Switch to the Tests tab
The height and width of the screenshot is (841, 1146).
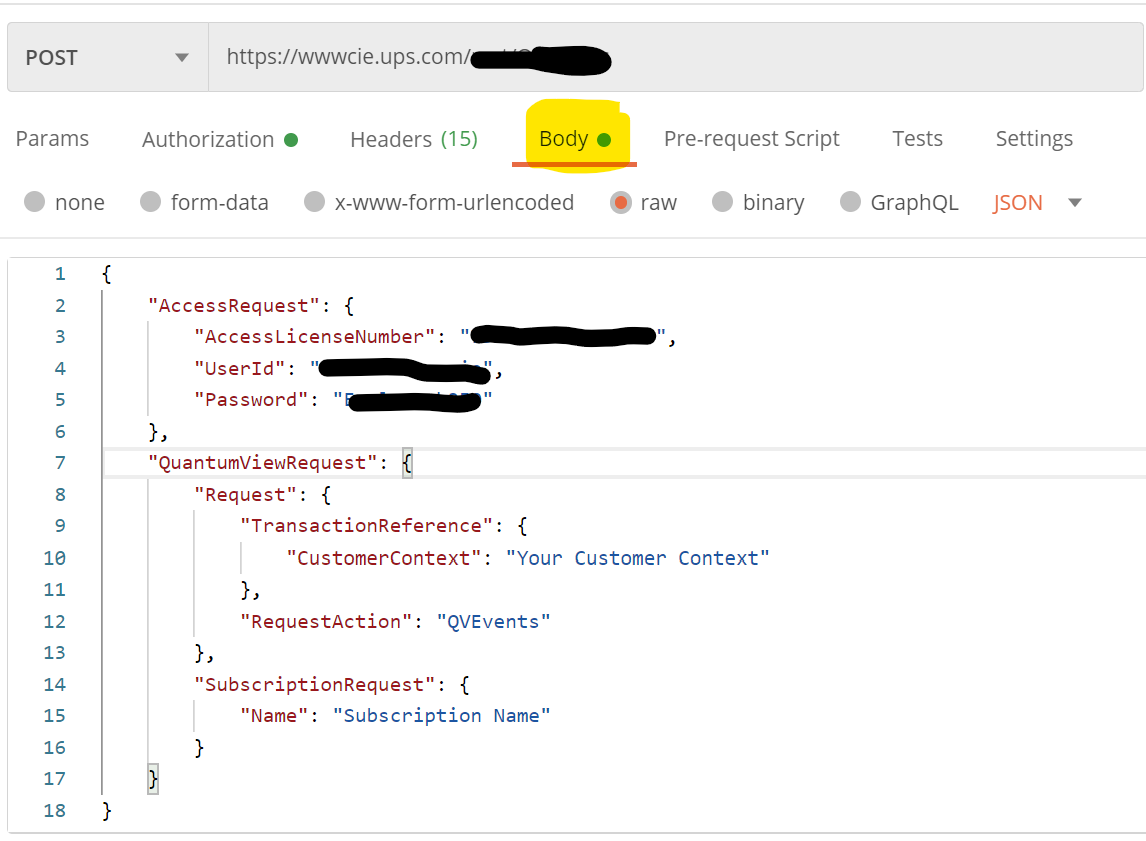pos(917,139)
